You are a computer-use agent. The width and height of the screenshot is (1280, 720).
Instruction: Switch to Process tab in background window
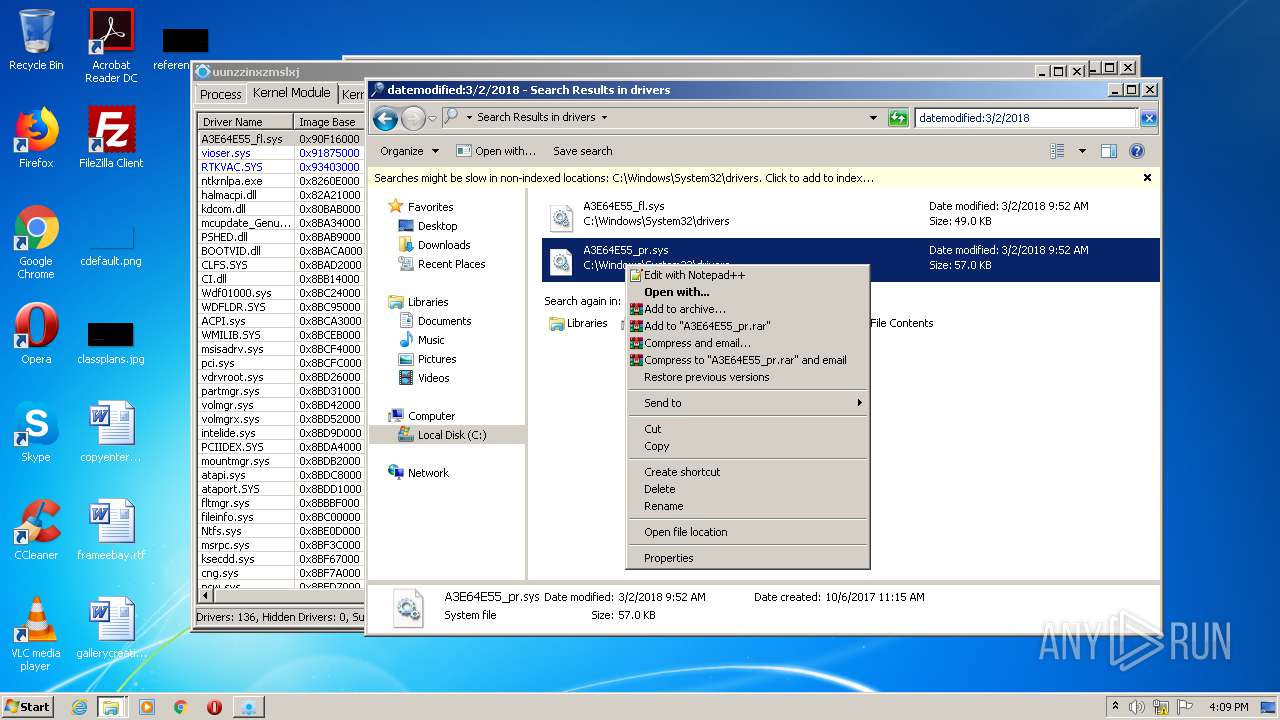pos(220,94)
